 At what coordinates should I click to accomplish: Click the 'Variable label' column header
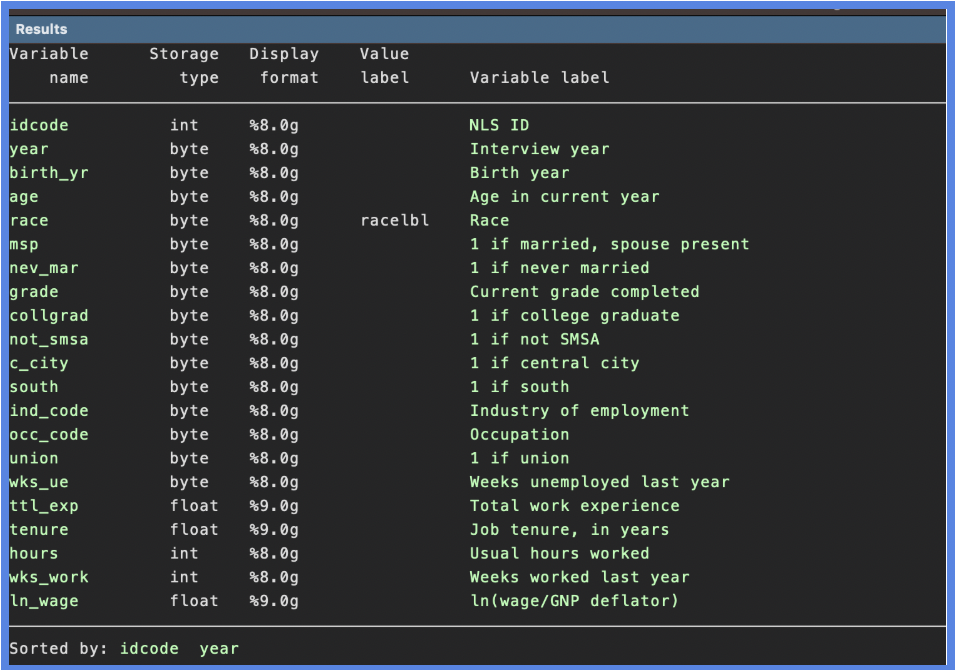click(539, 78)
